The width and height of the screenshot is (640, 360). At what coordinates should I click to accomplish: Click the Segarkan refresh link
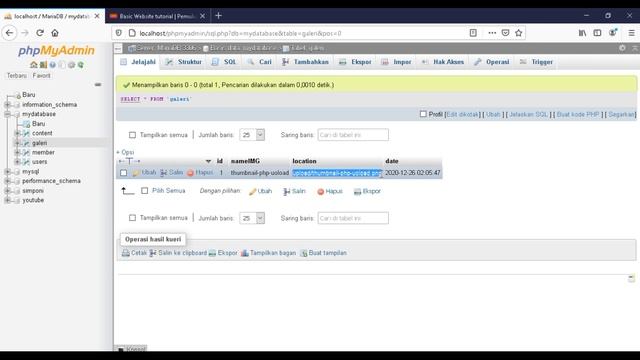[621, 114]
